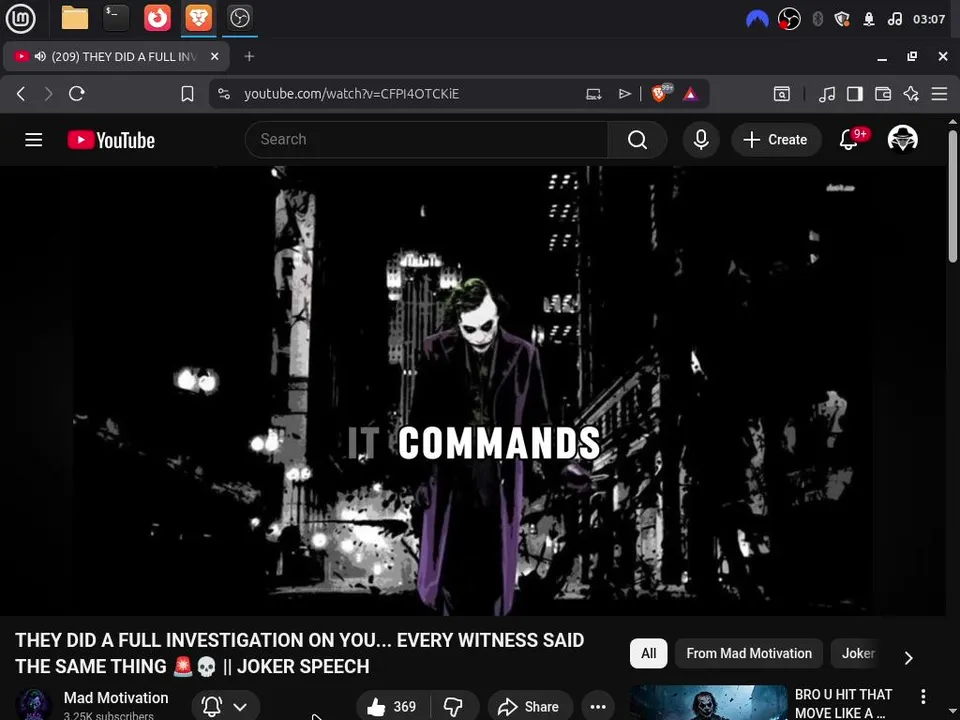Bookmark this page
The image size is (960, 720).
click(x=187, y=94)
